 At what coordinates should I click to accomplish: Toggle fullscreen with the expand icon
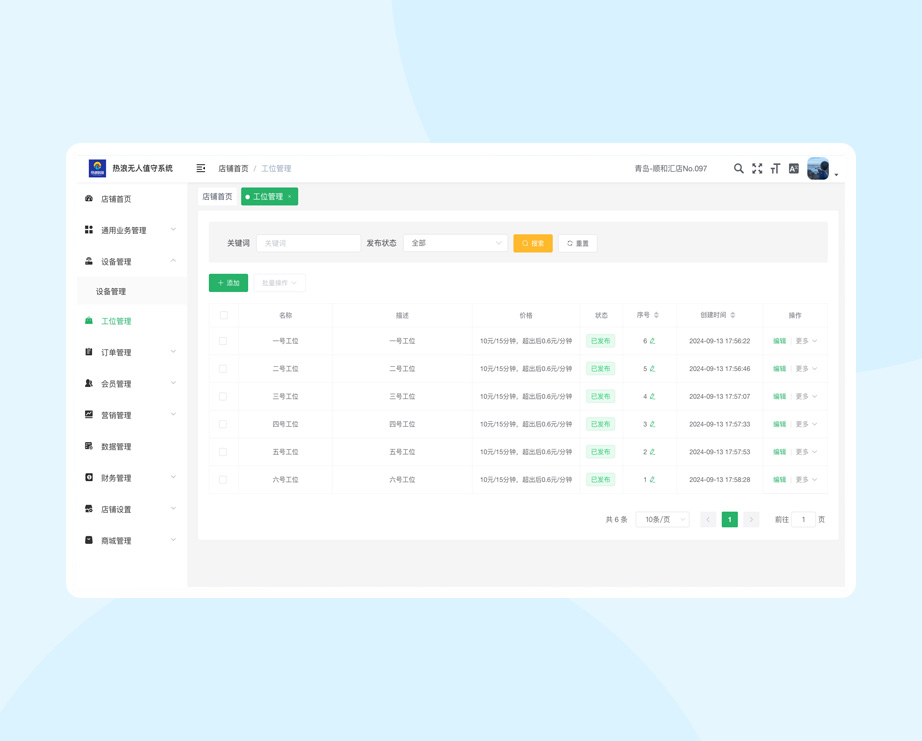coord(757,168)
